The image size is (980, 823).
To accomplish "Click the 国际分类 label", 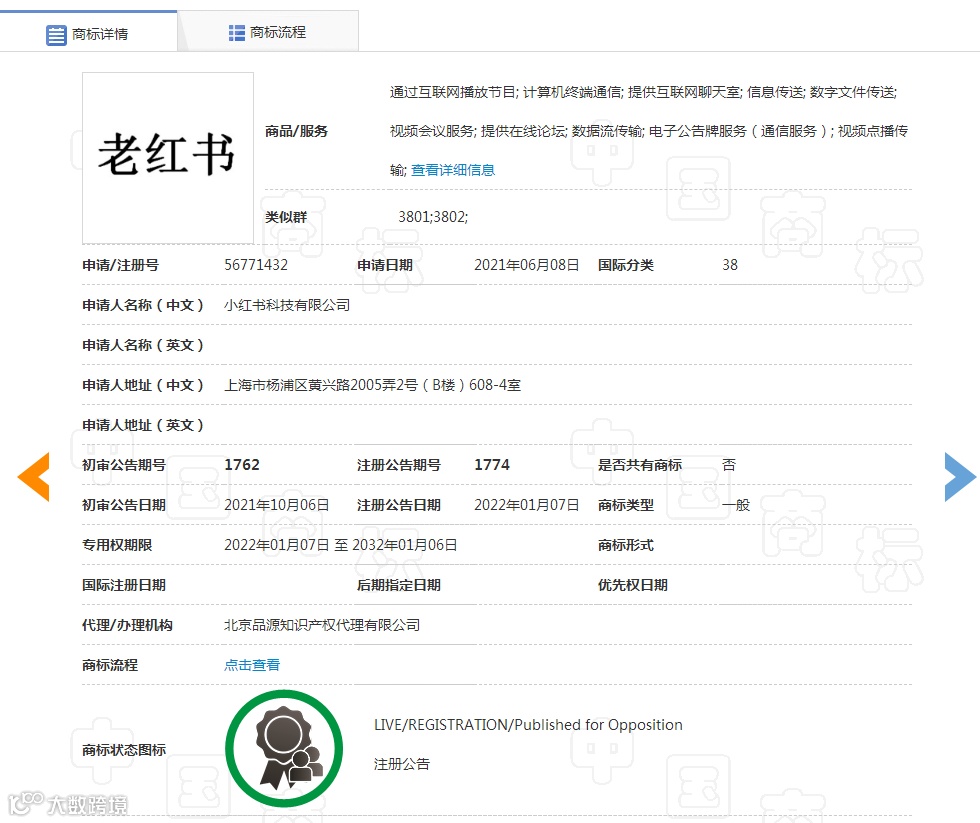I will [x=626, y=265].
